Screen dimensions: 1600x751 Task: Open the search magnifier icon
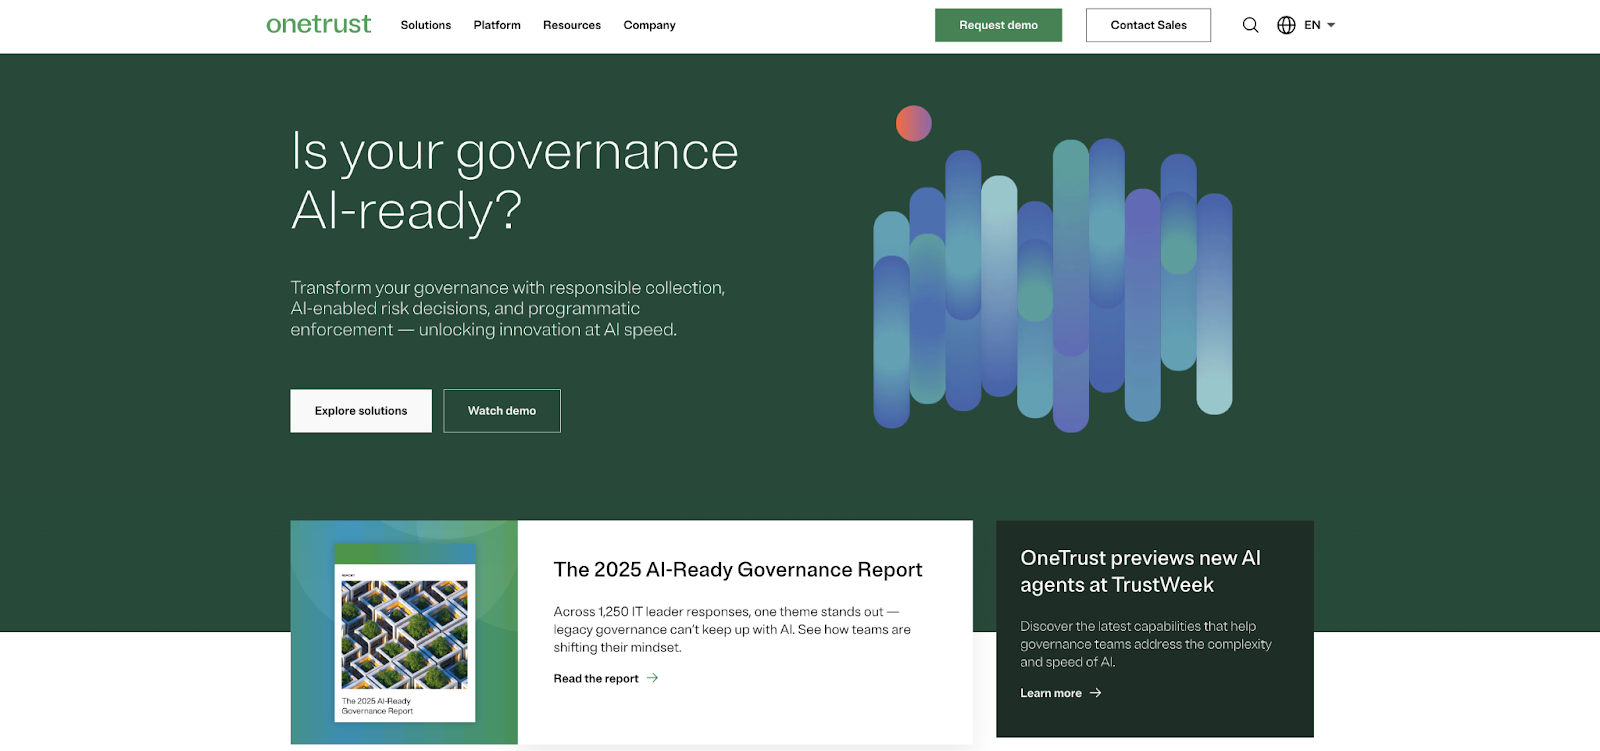coord(1250,25)
